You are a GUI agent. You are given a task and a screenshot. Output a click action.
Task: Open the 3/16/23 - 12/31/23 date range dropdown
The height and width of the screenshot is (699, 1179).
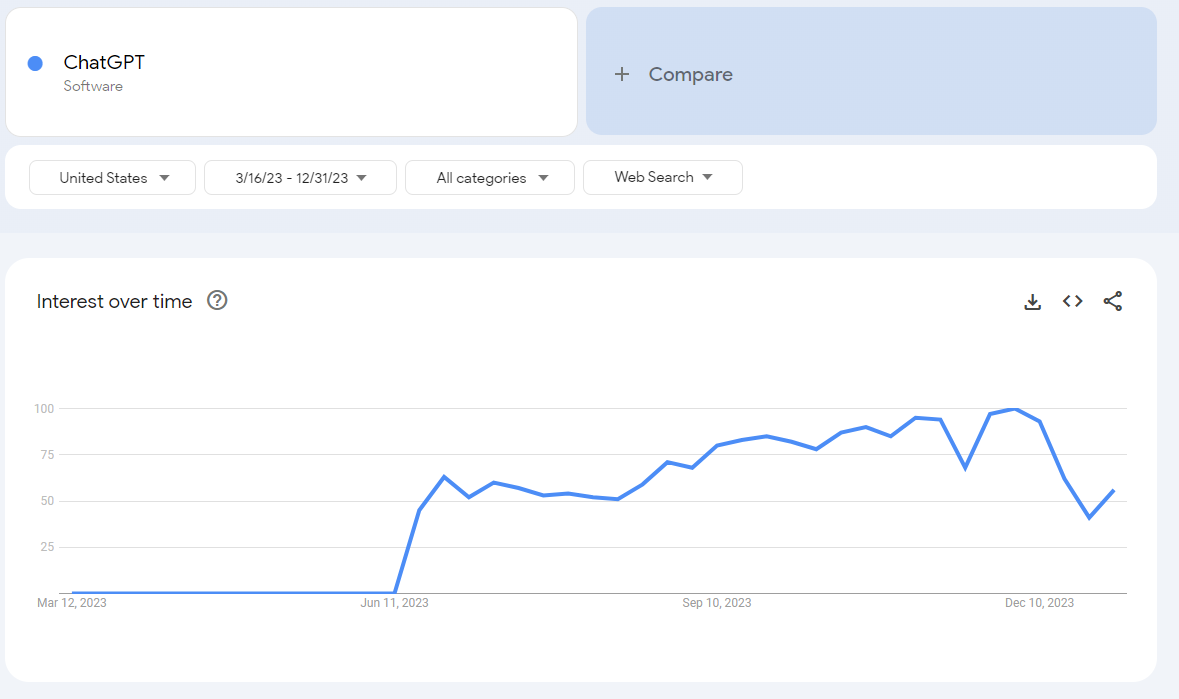[x=300, y=177]
